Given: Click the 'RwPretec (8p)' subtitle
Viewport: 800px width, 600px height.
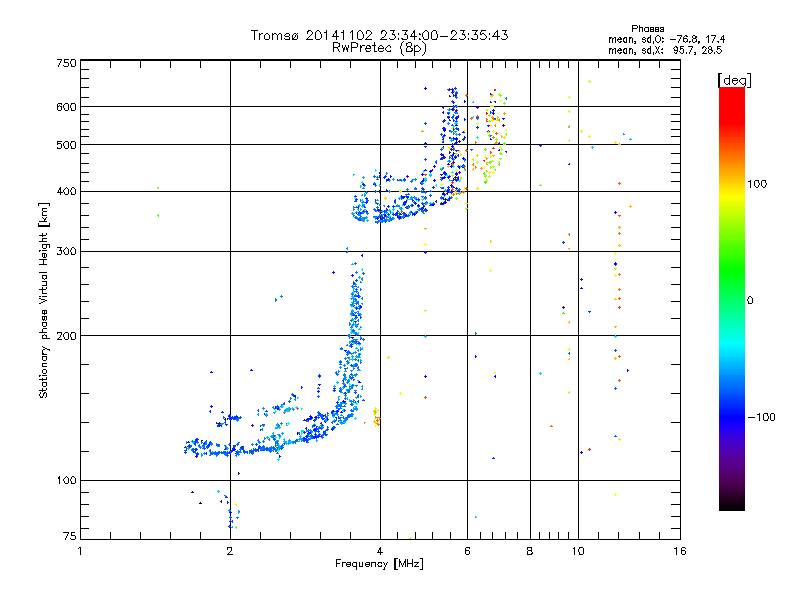Looking at the screenshot, I should pos(379,48).
